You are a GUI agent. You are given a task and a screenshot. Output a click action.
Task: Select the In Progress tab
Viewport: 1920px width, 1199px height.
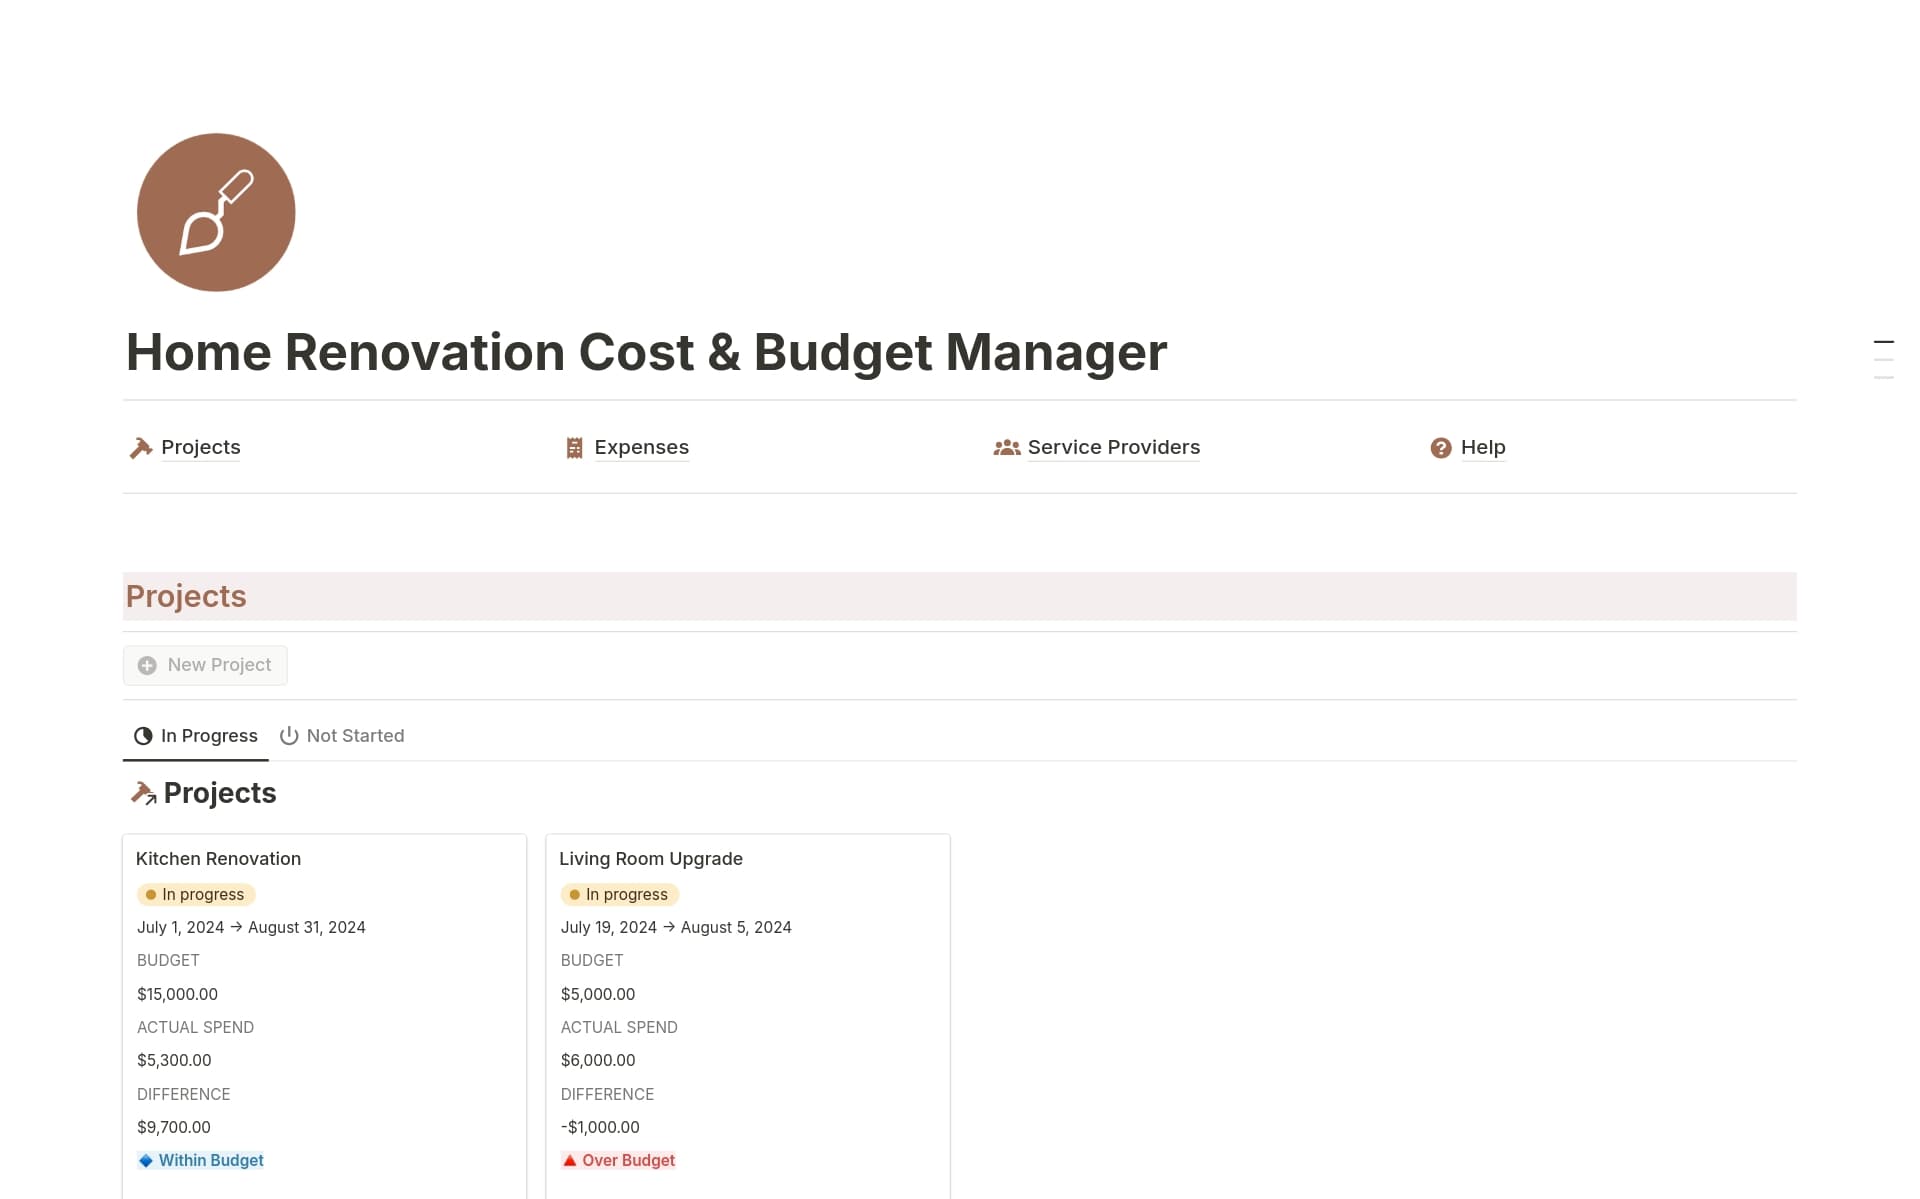(x=209, y=735)
